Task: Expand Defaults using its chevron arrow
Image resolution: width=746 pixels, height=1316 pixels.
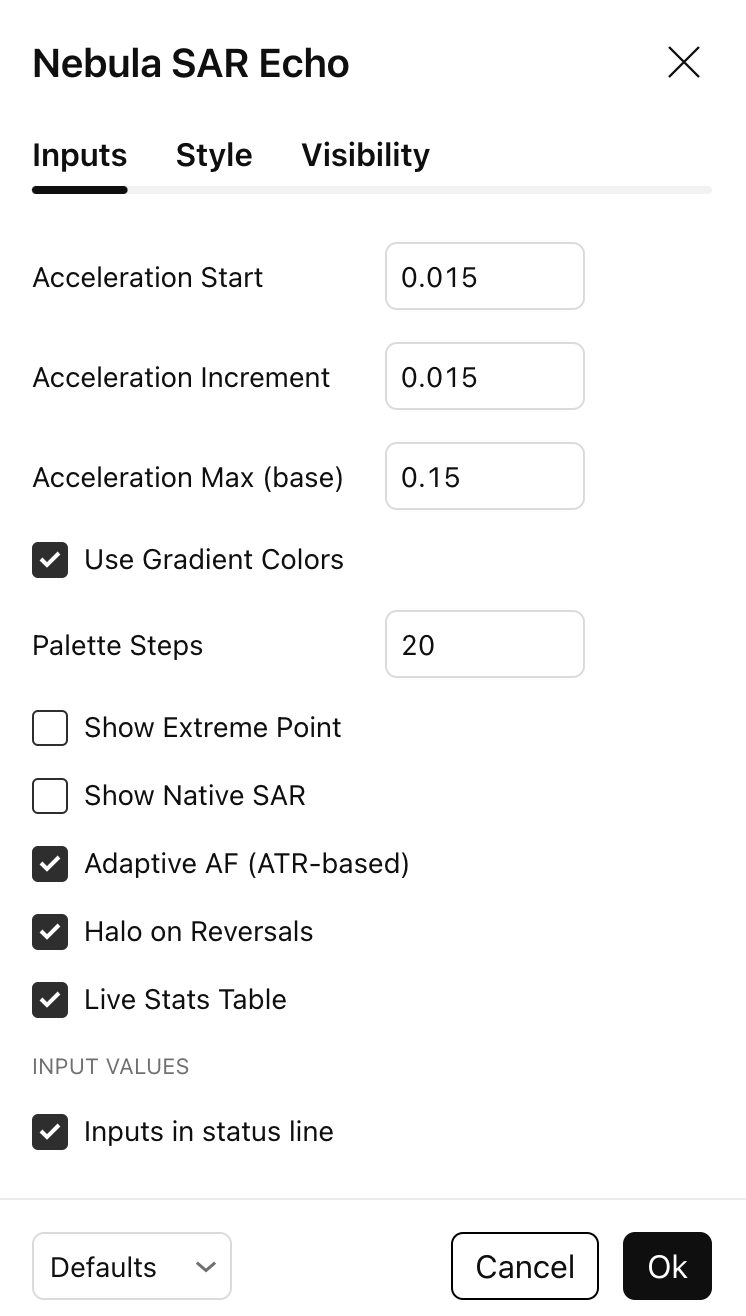Action: [206, 1267]
